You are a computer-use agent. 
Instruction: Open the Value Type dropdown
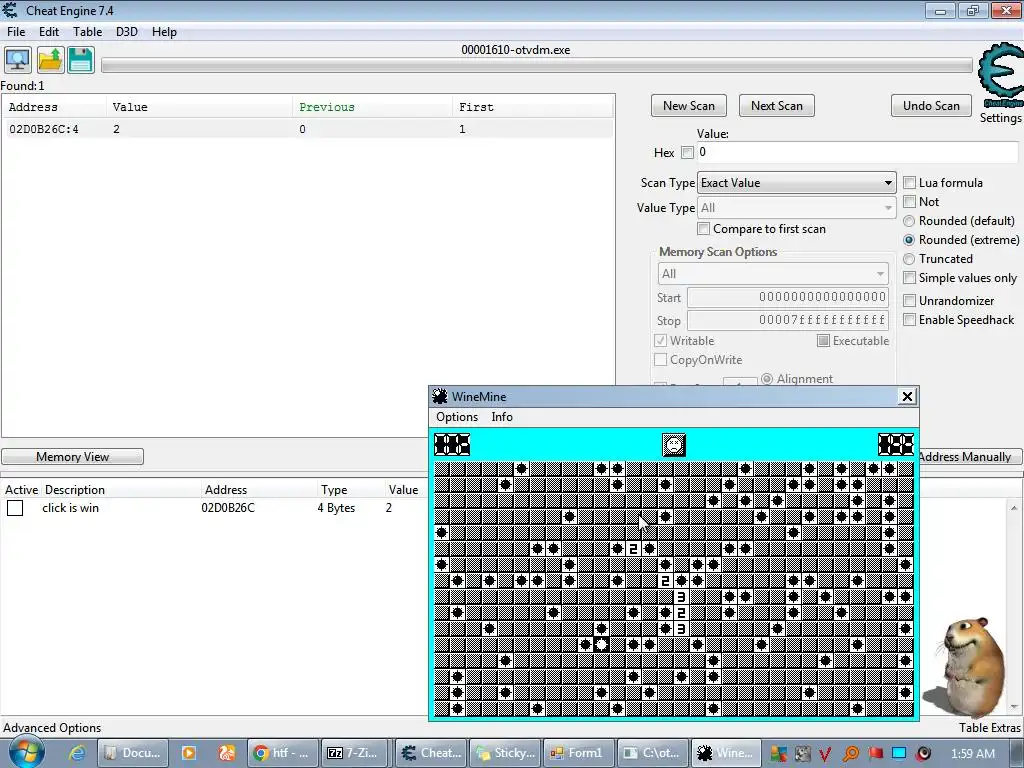click(796, 208)
